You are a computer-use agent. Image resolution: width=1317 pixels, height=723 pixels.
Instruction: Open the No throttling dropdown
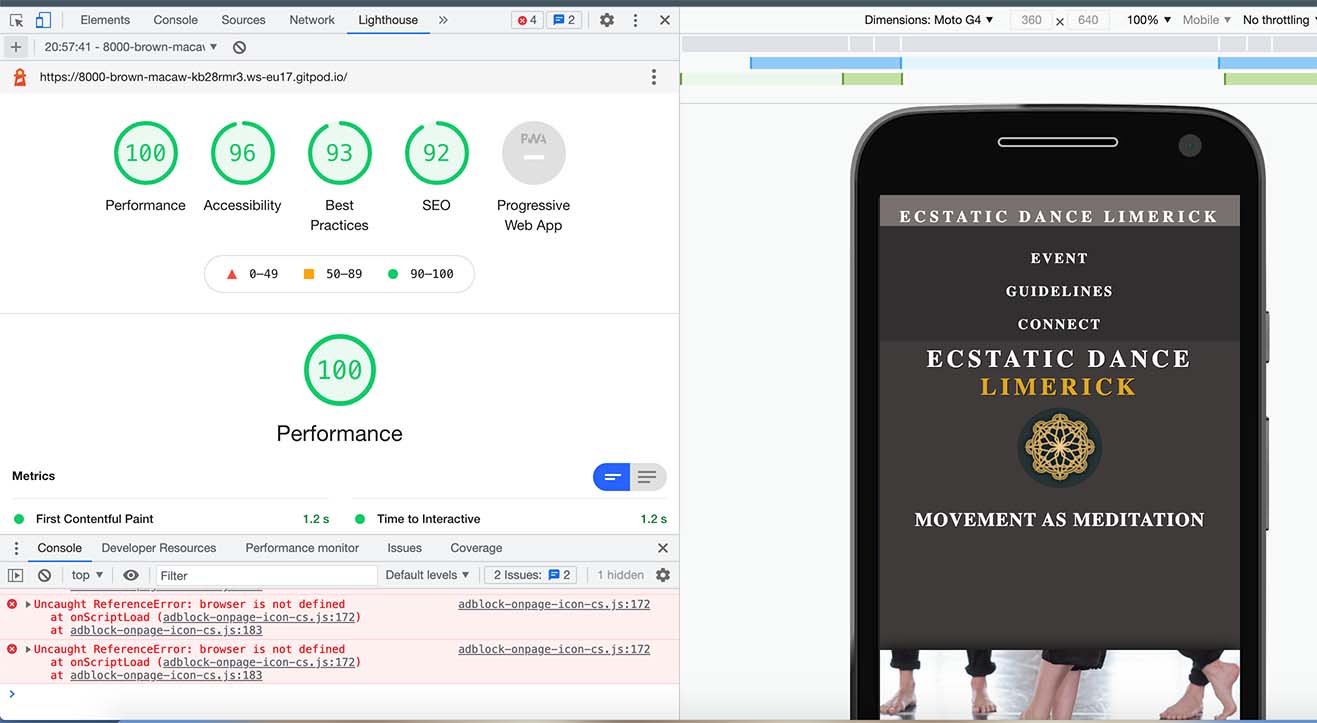click(1279, 20)
